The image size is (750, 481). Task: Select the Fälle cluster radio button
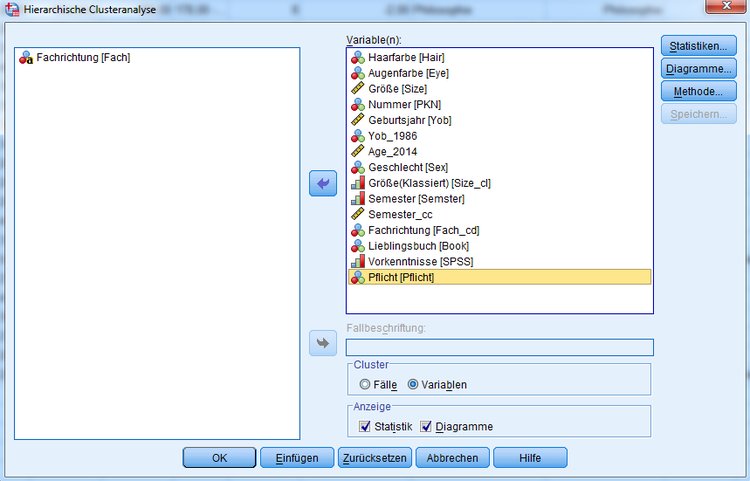[x=365, y=384]
